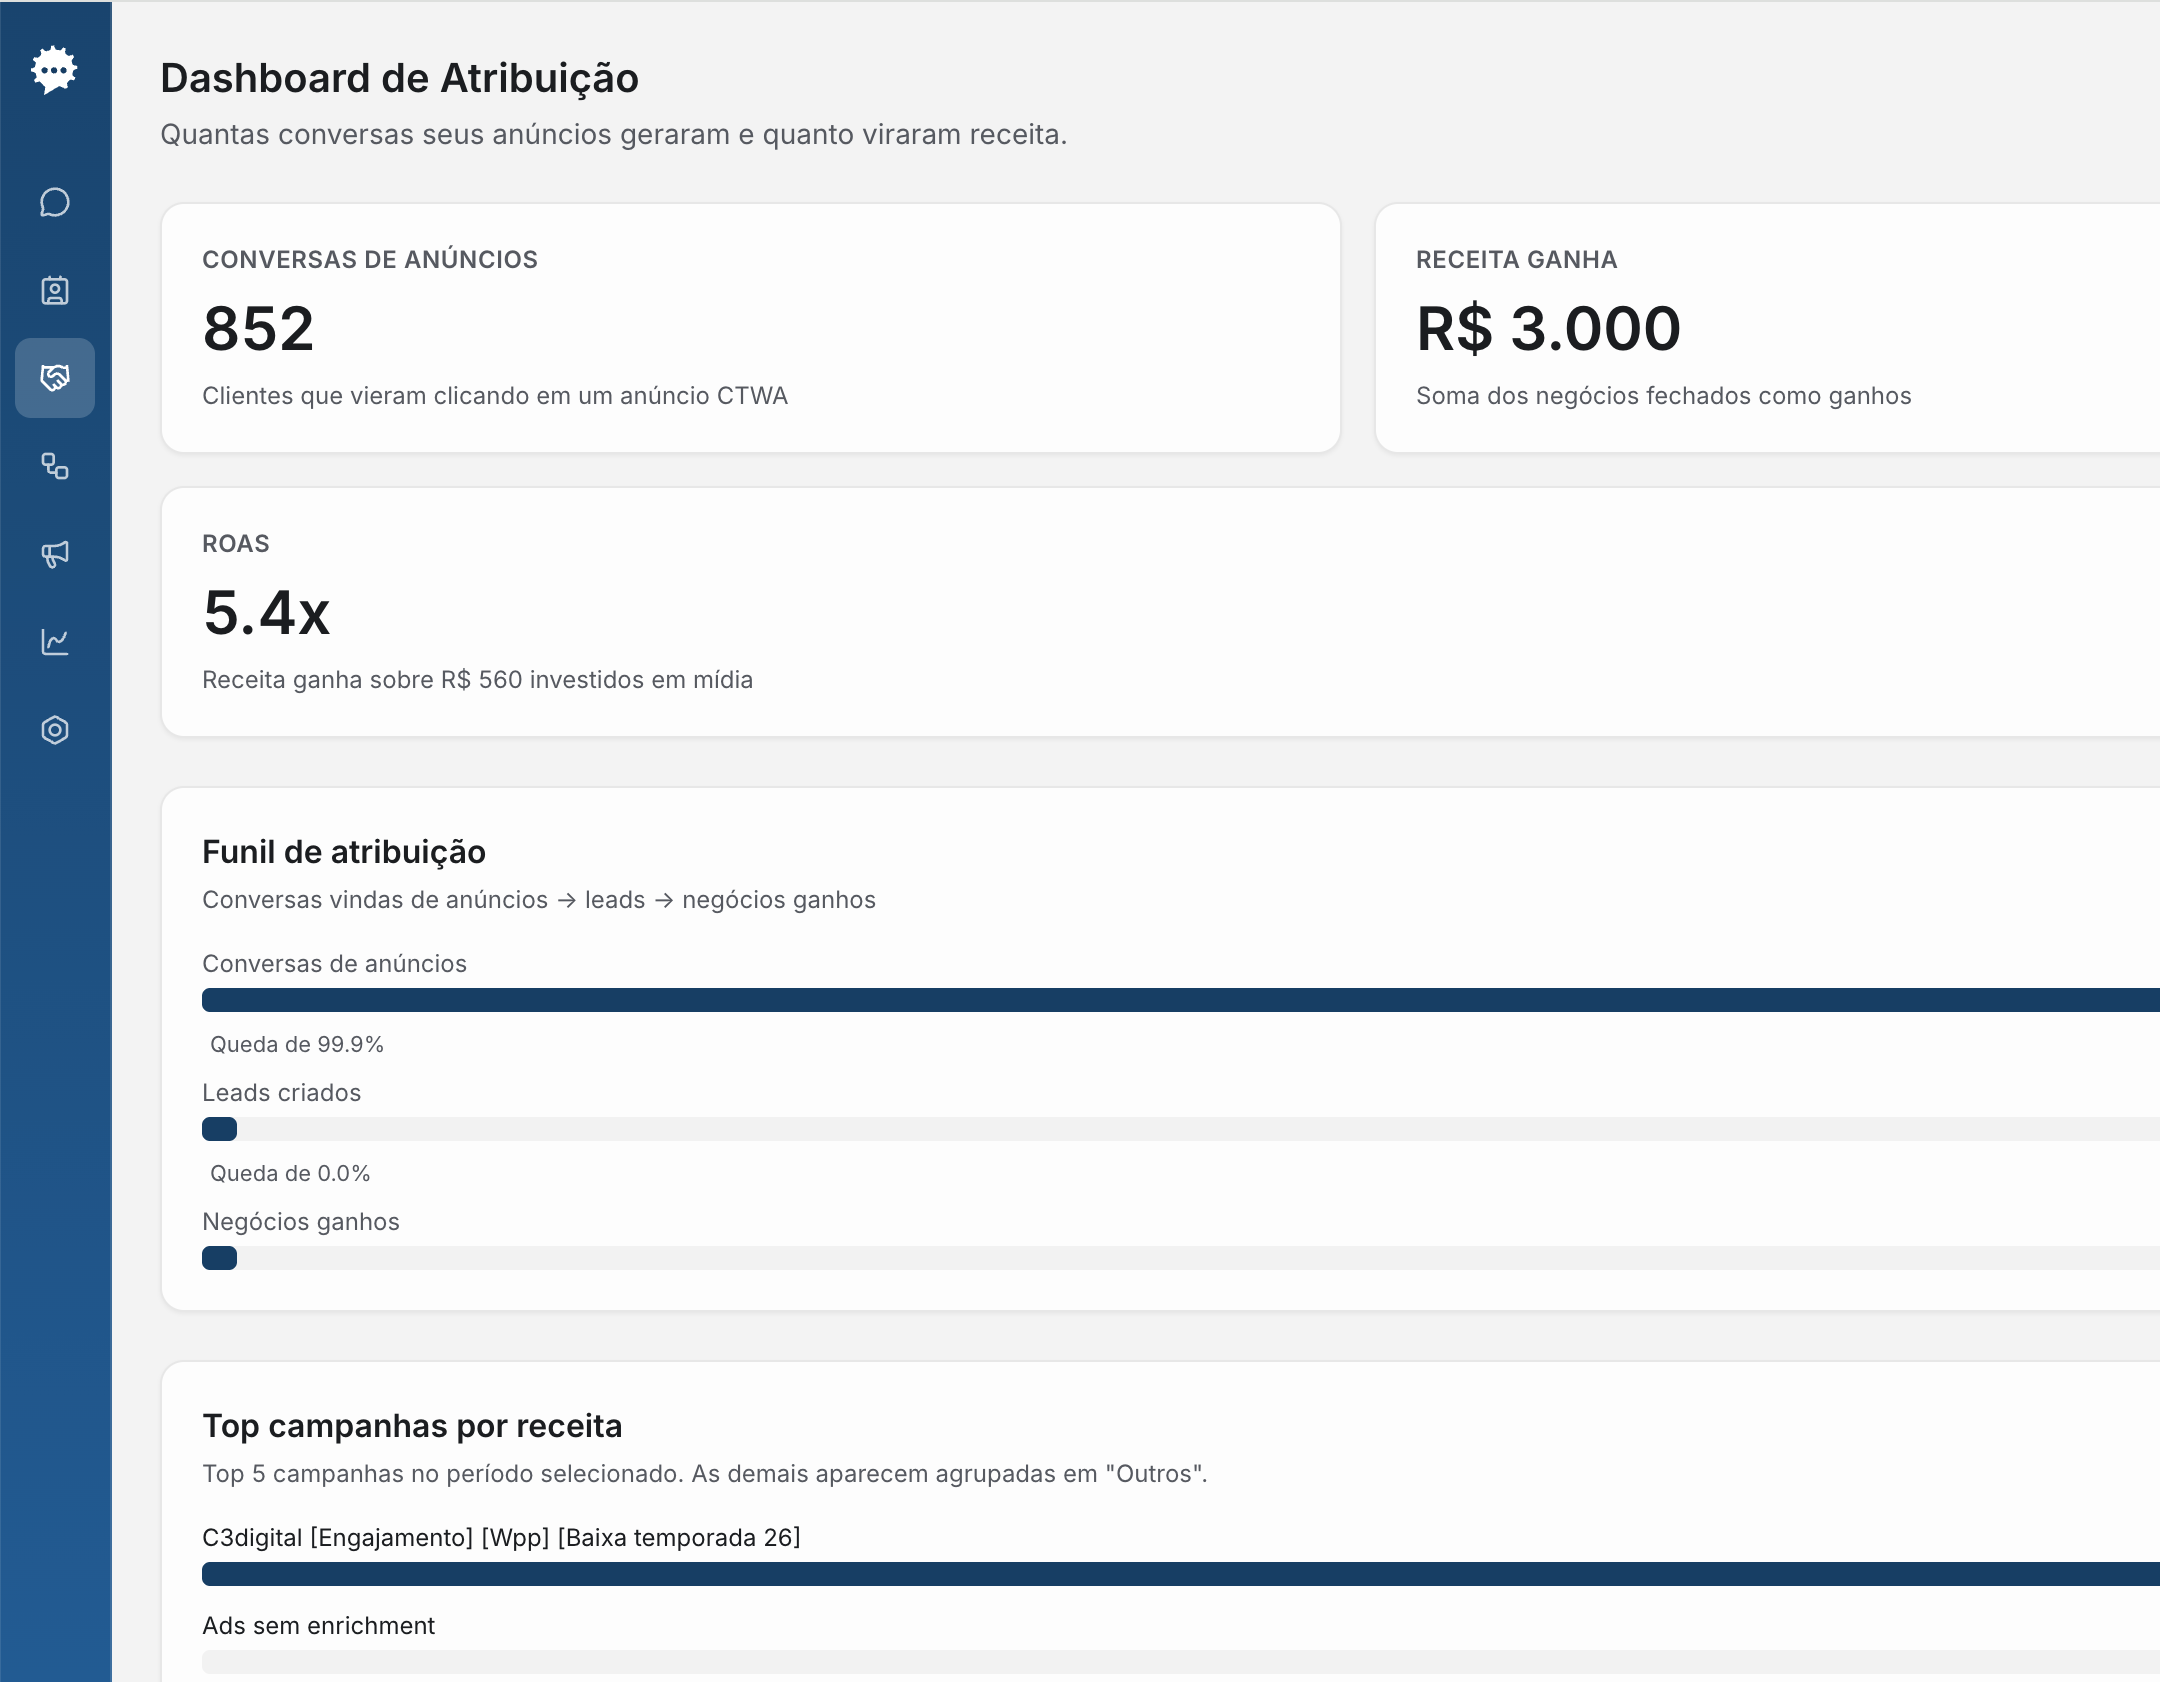The image size is (2160, 1682).
Task: Click the Ads sem enrichment revenue bar
Action: coord(1181,1662)
